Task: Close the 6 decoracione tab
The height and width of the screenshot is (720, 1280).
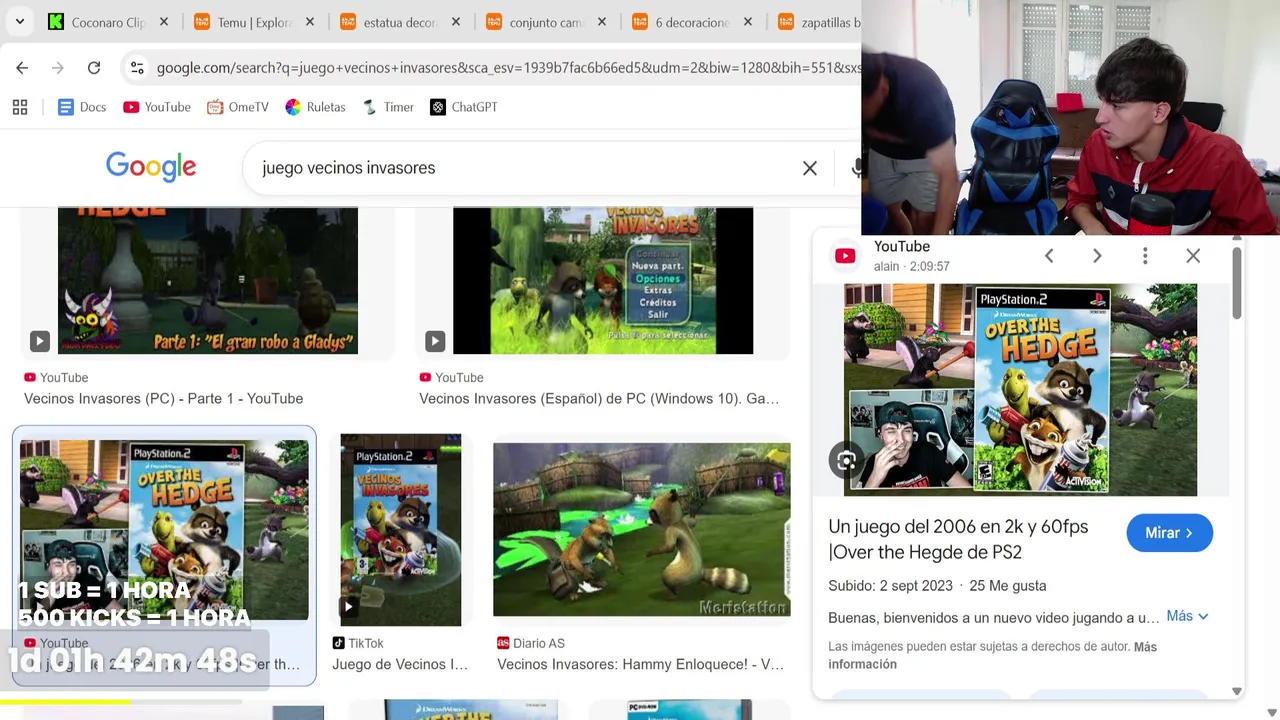Action: (748, 22)
